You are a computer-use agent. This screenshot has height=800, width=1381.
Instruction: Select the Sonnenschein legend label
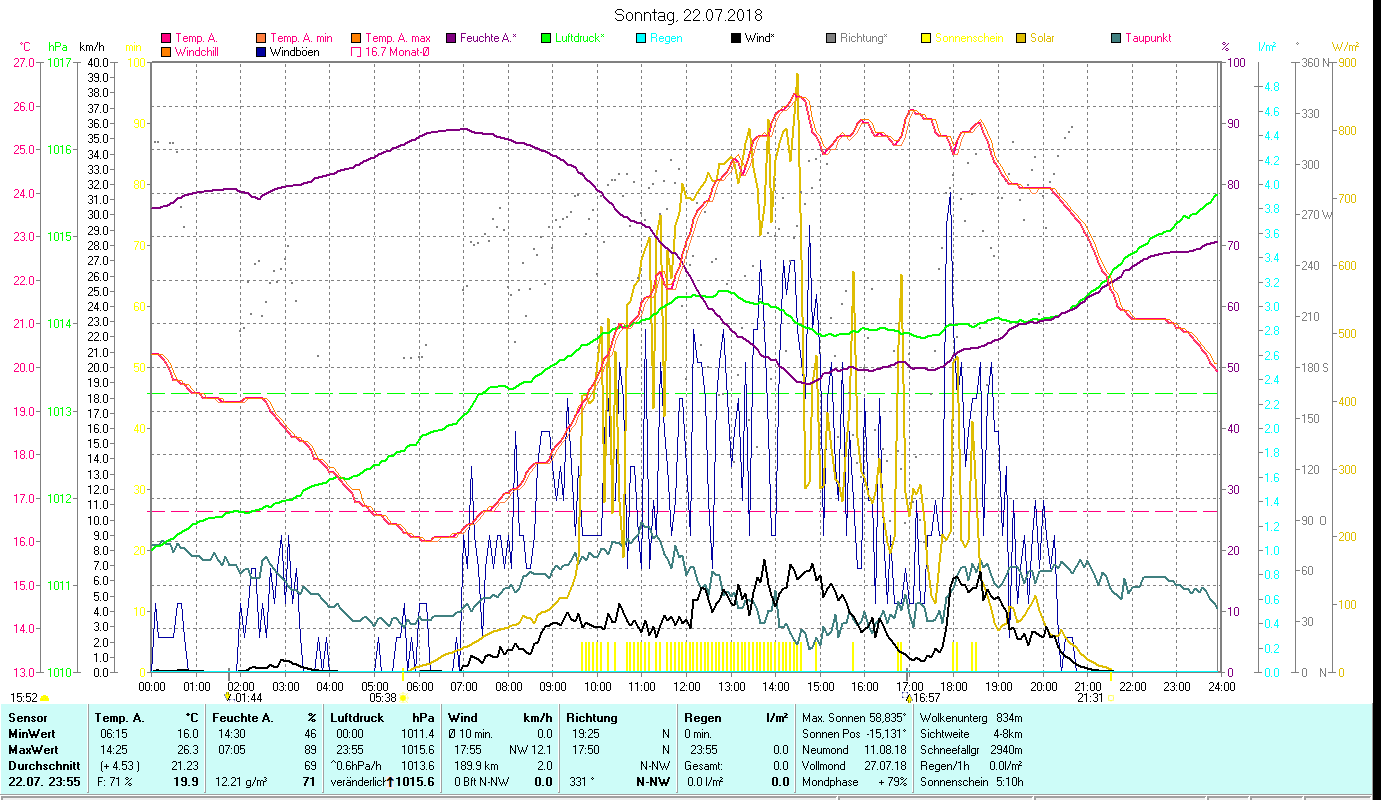point(969,39)
